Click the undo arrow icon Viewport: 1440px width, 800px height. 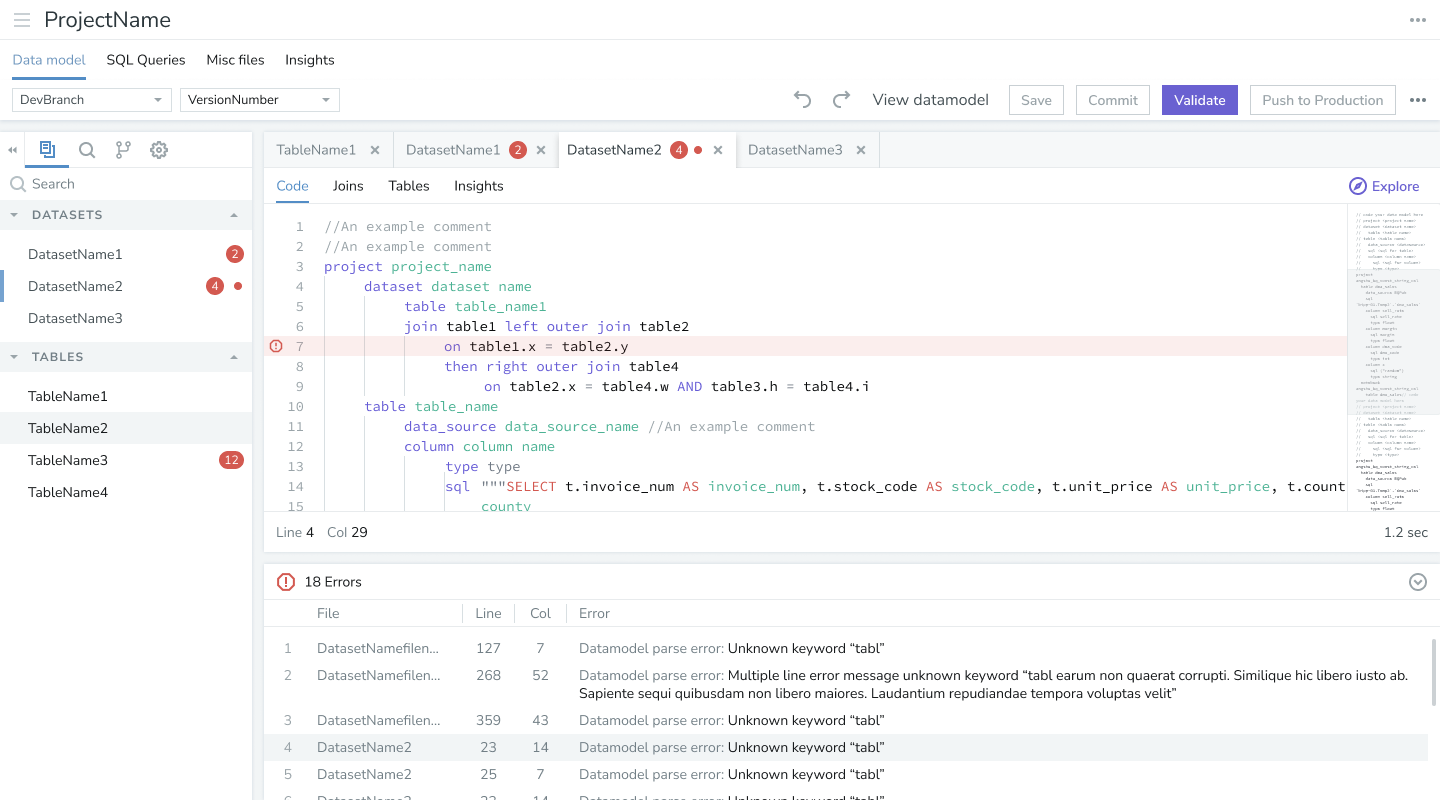pyautogui.click(x=802, y=99)
